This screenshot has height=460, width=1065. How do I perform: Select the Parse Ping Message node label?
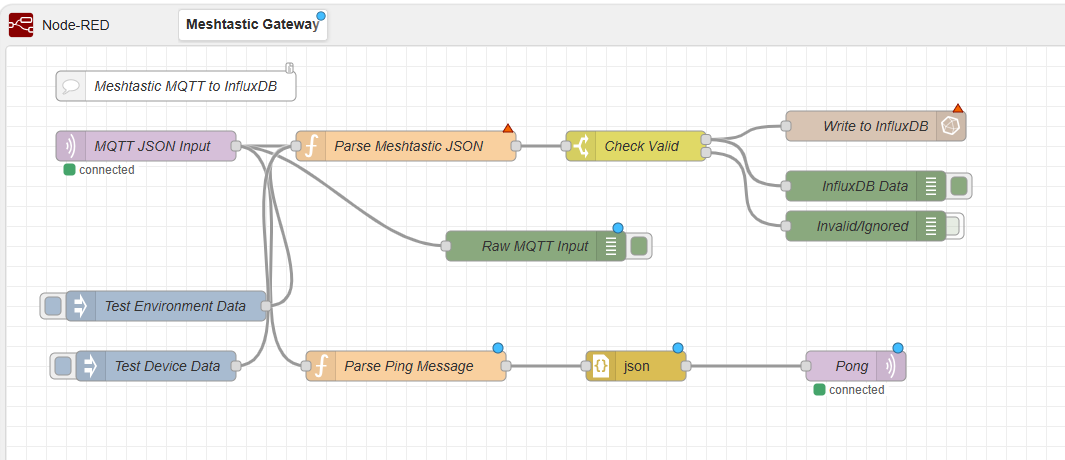tap(409, 366)
